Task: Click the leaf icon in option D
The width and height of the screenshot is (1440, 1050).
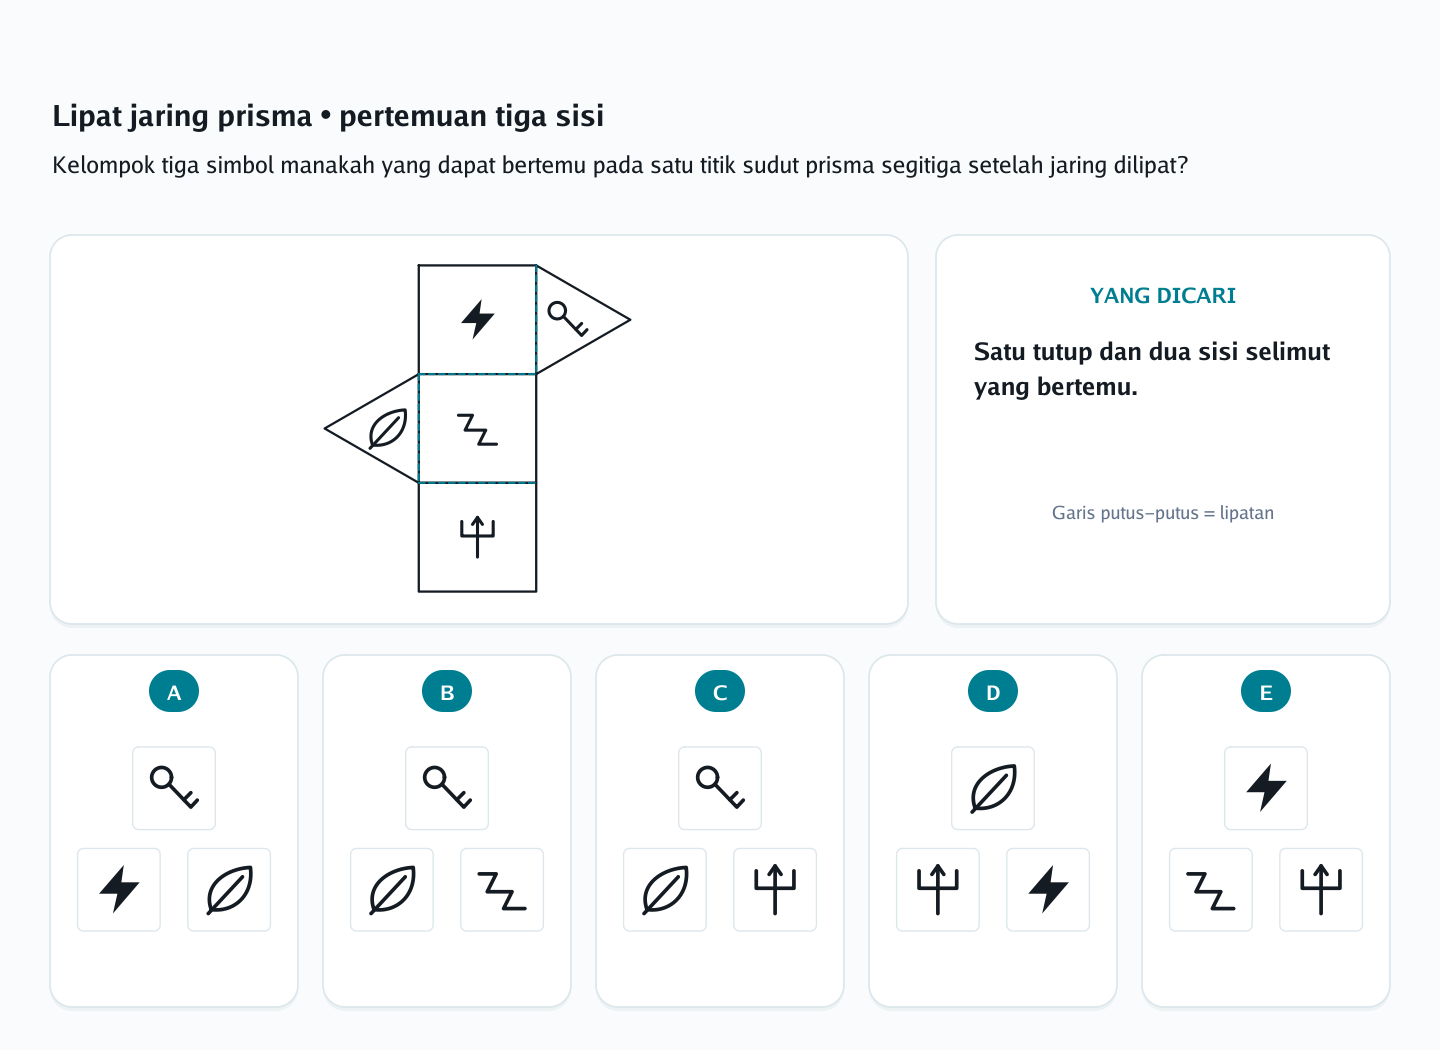Action: coord(993,788)
